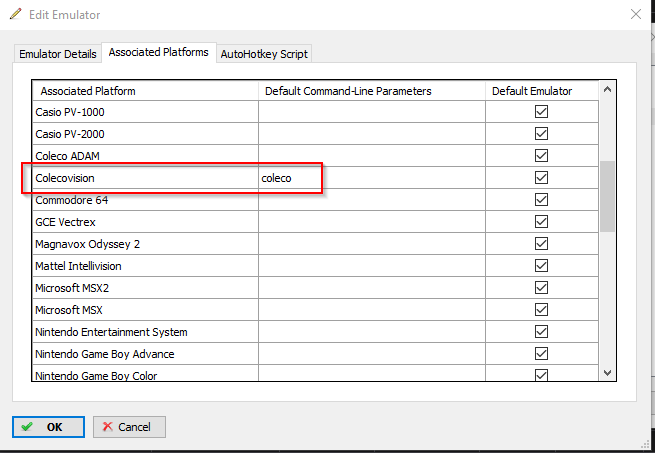Screen dimensions: 655x453
Task: Select the Magnavox Odyssey 2 platform cell
Action: (x=145, y=244)
